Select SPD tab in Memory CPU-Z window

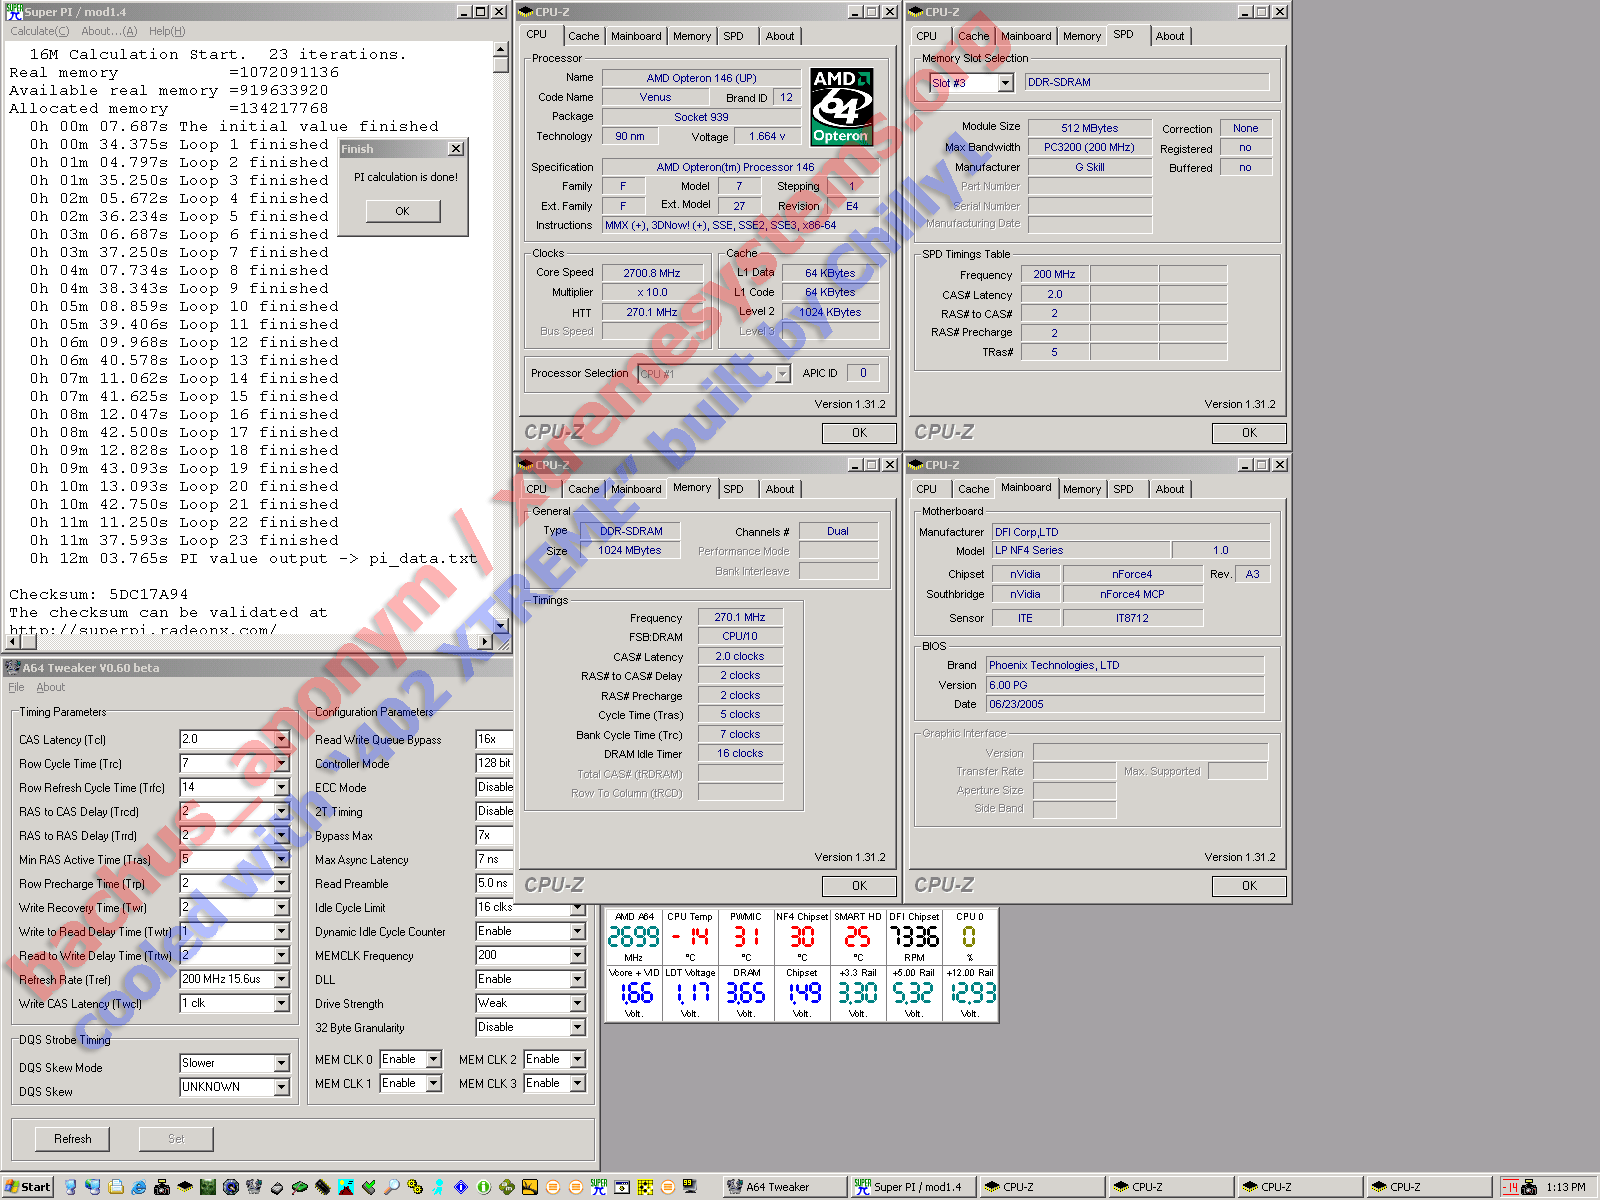[733, 489]
